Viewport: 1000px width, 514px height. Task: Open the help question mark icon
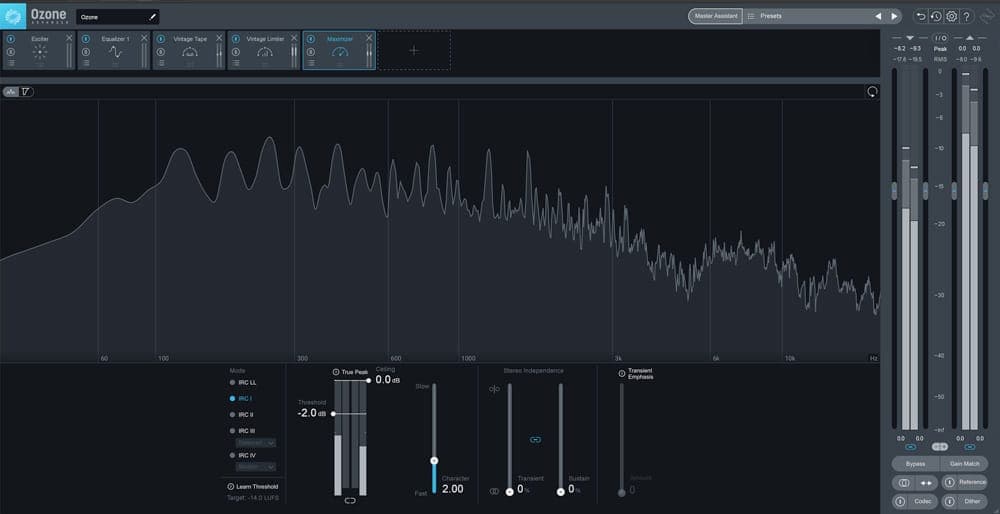pos(967,17)
